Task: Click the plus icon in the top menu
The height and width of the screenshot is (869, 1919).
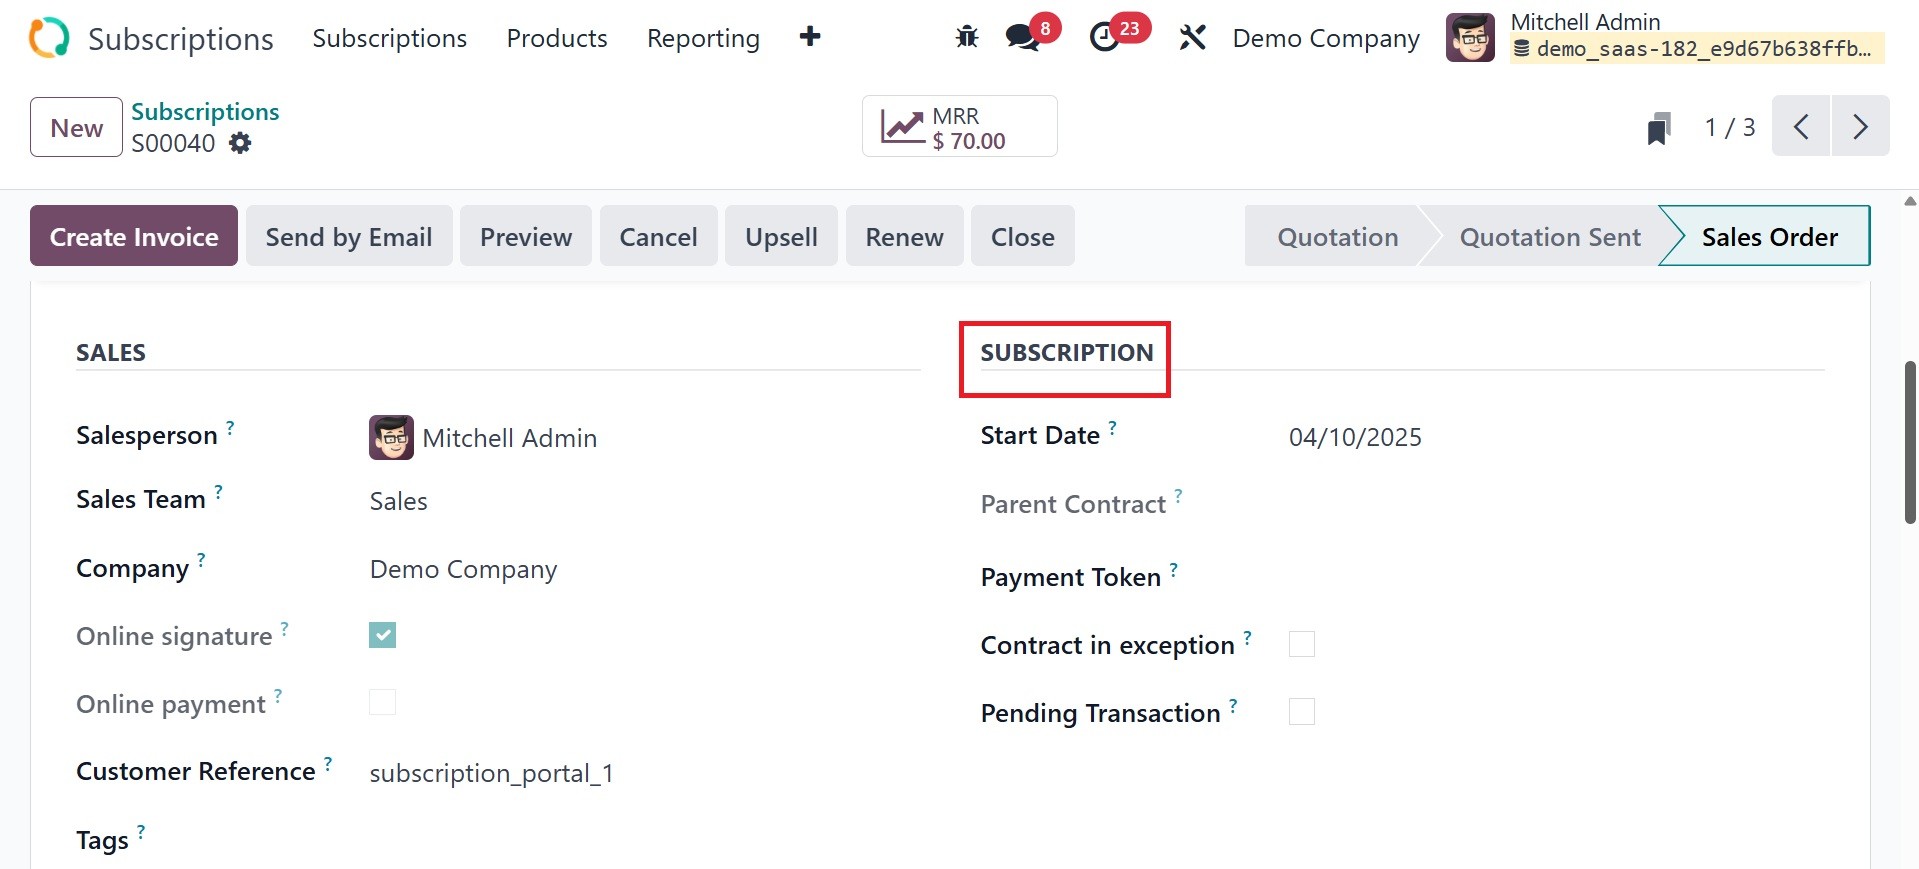Action: pos(810,37)
